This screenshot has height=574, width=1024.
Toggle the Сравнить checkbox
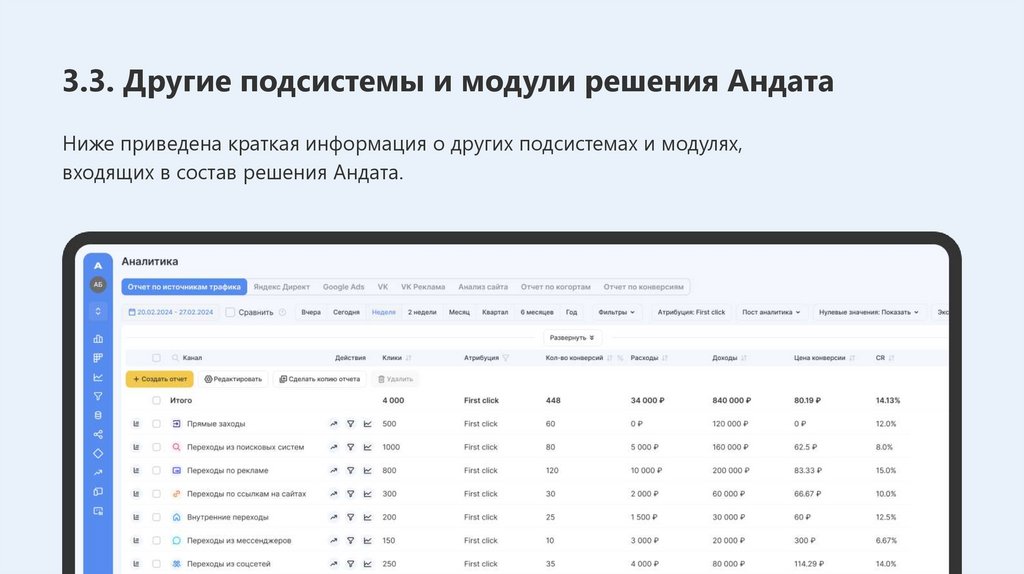point(230,312)
